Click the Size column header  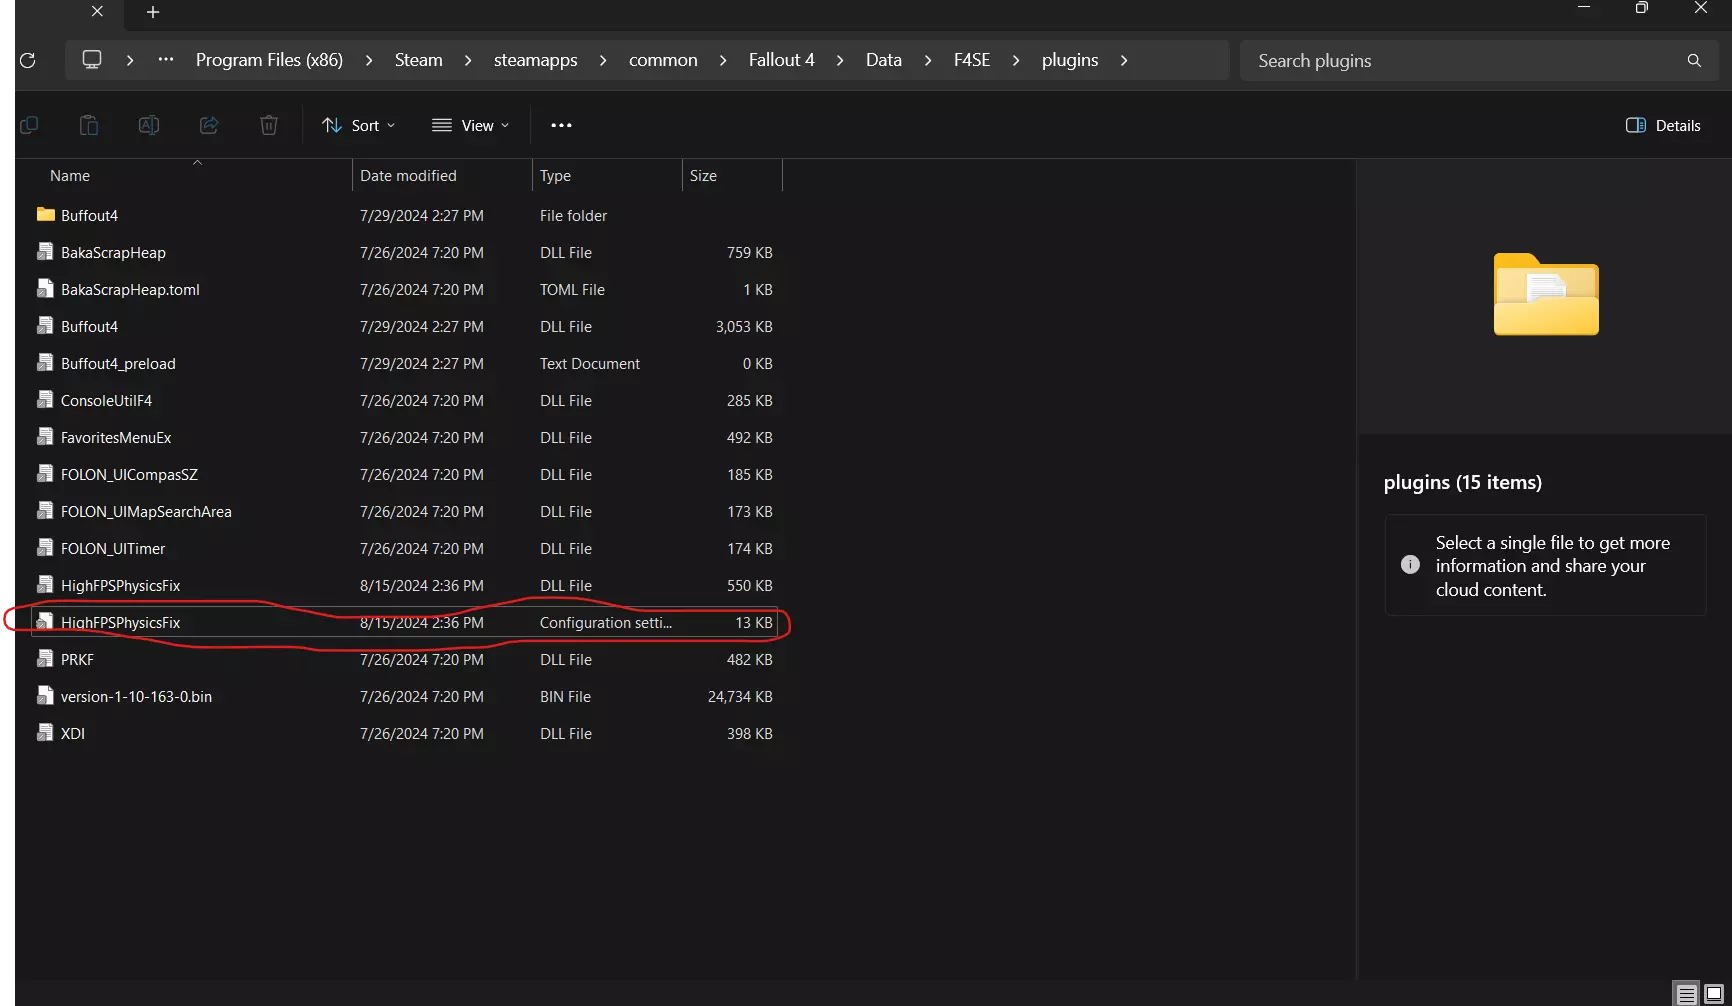tap(703, 175)
